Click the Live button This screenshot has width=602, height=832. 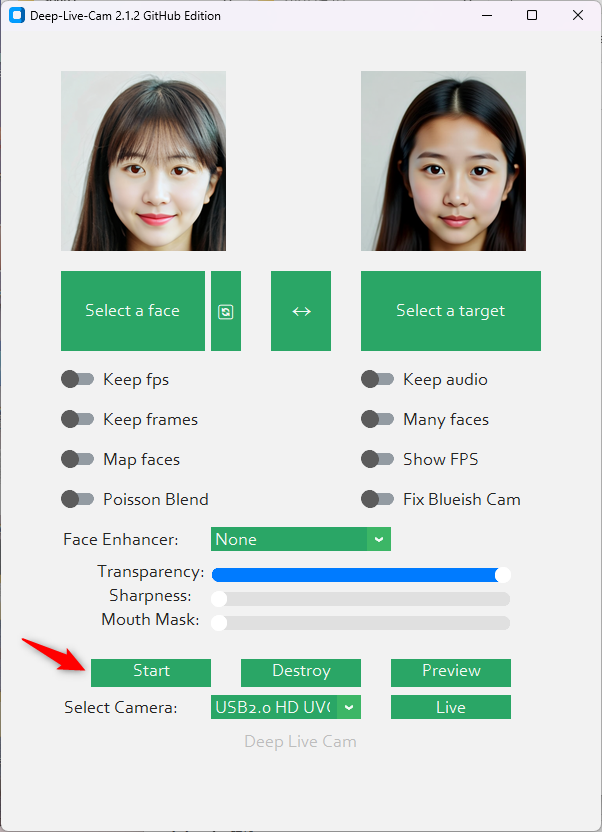[x=451, y=707]
